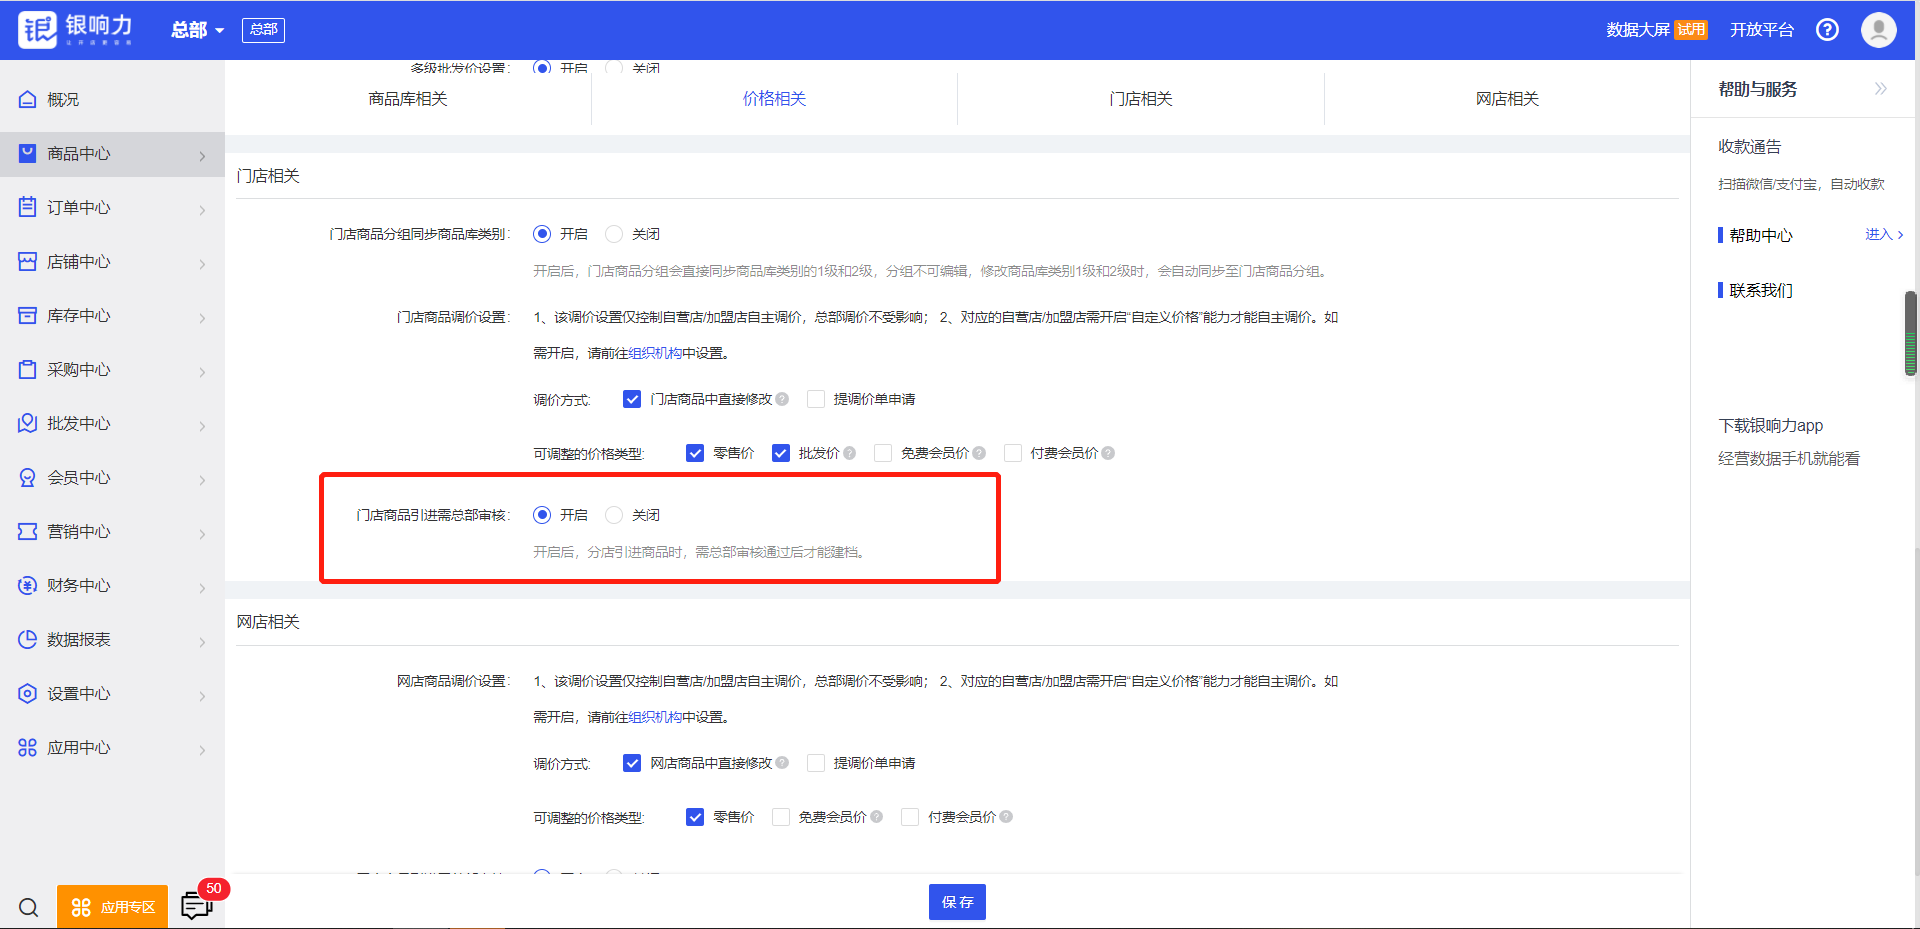Click the 设置中心 hexagon icon
The height and width of the screenshot is (929, 1920).
(x=28, y=693)
